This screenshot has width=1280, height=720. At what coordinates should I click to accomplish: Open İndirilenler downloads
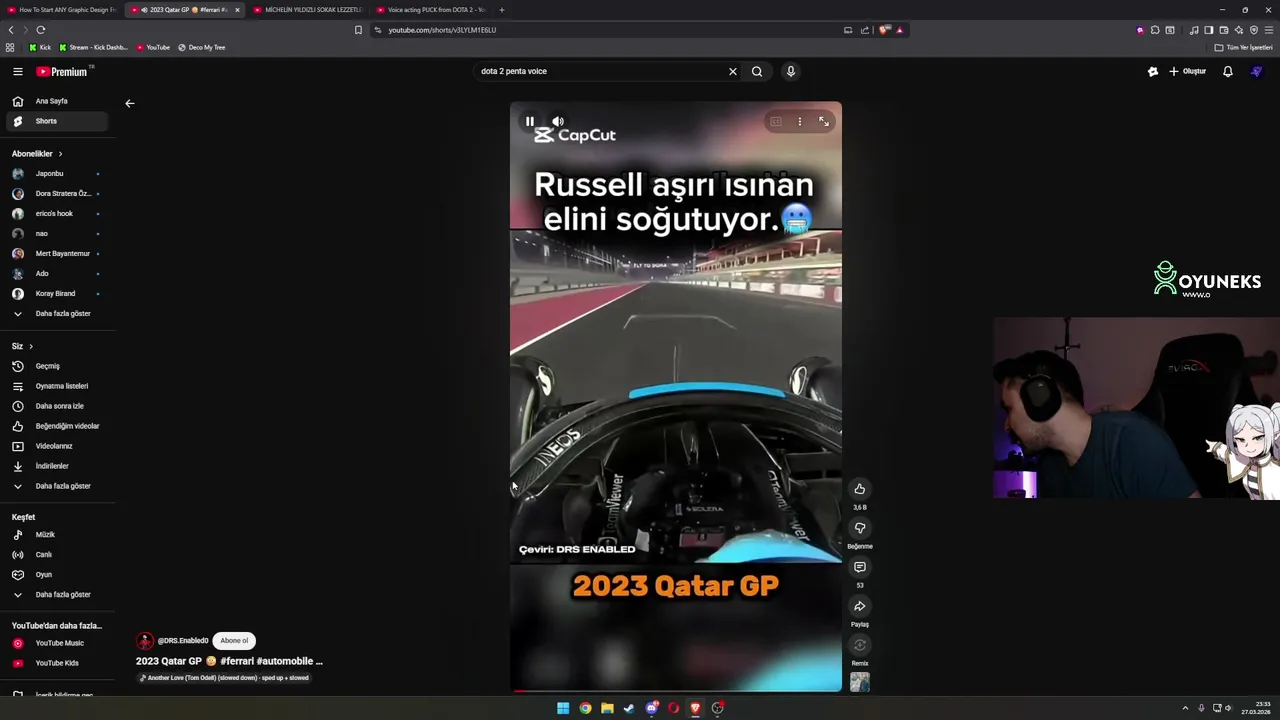pos(56,466)
